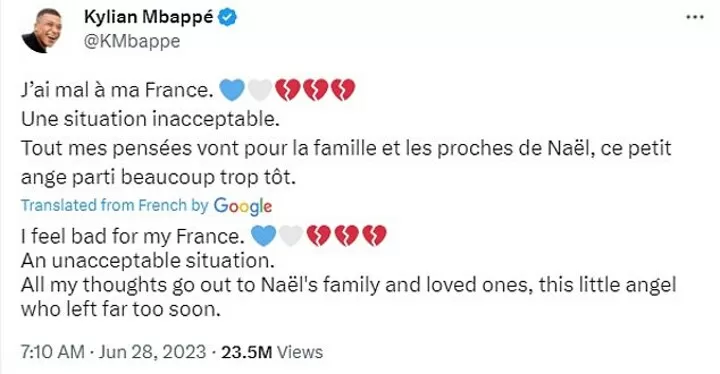
Task: Click the 'Une situation inacceptable.' line
Action: 150,119
